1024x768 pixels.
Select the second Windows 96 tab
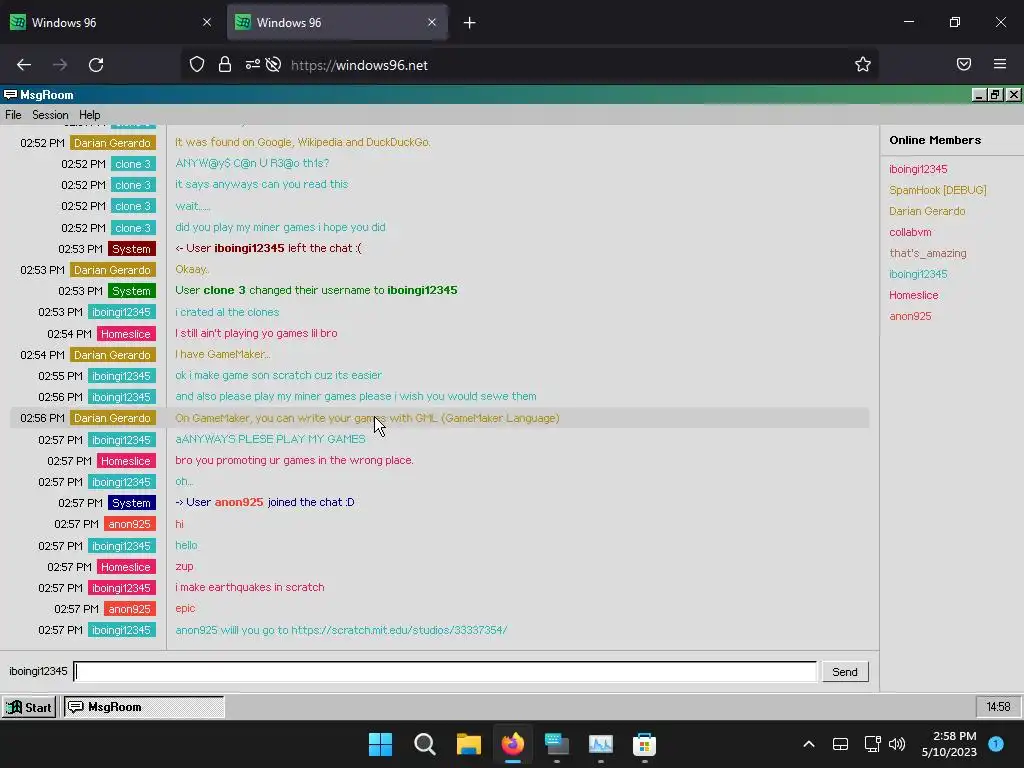coord(337,22)
